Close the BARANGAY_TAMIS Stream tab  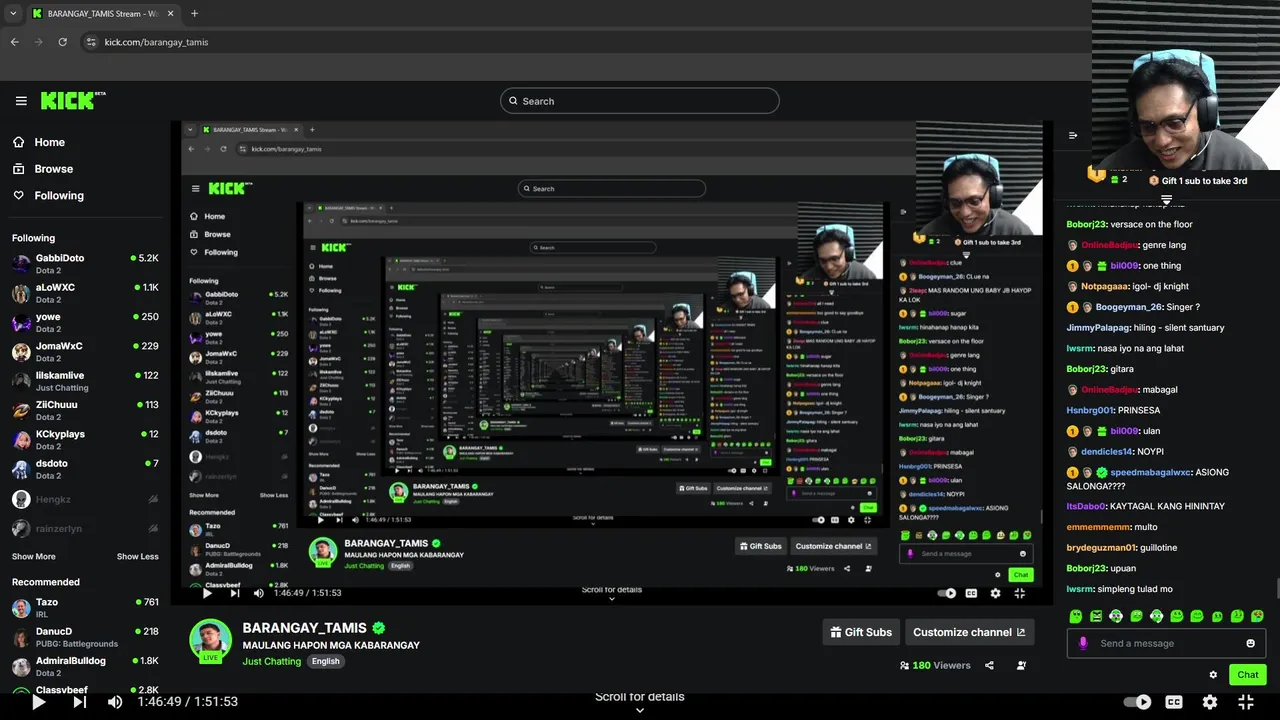click(170, 13)
